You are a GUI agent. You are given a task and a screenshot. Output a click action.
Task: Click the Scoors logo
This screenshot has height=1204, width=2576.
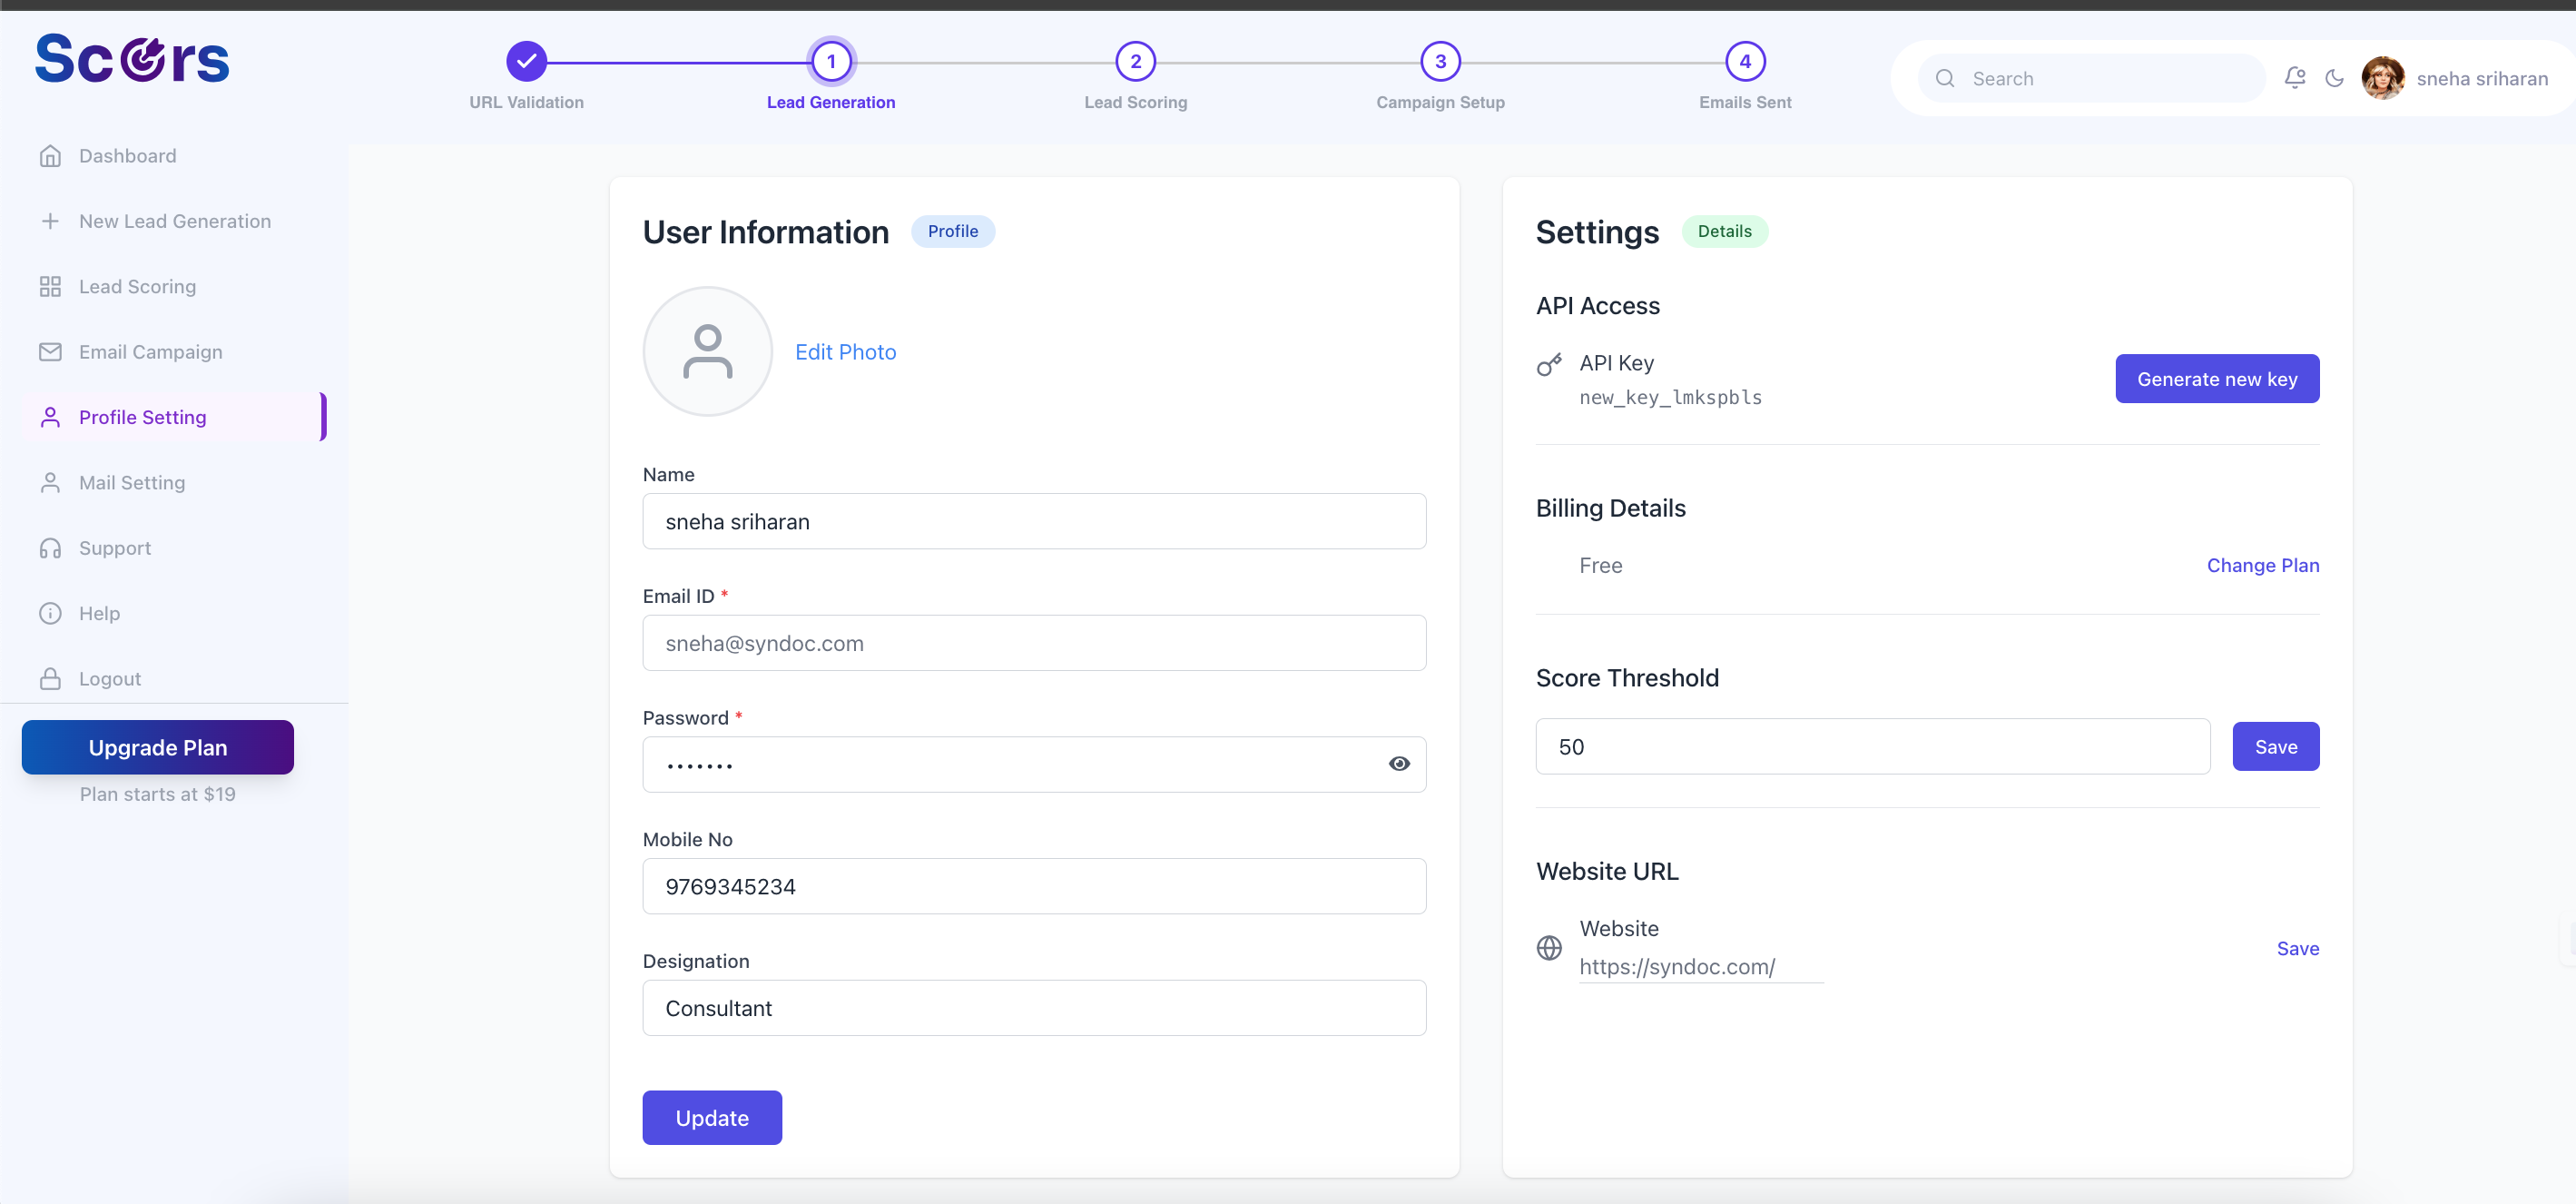pyautogui.click(x=132, y=58)
